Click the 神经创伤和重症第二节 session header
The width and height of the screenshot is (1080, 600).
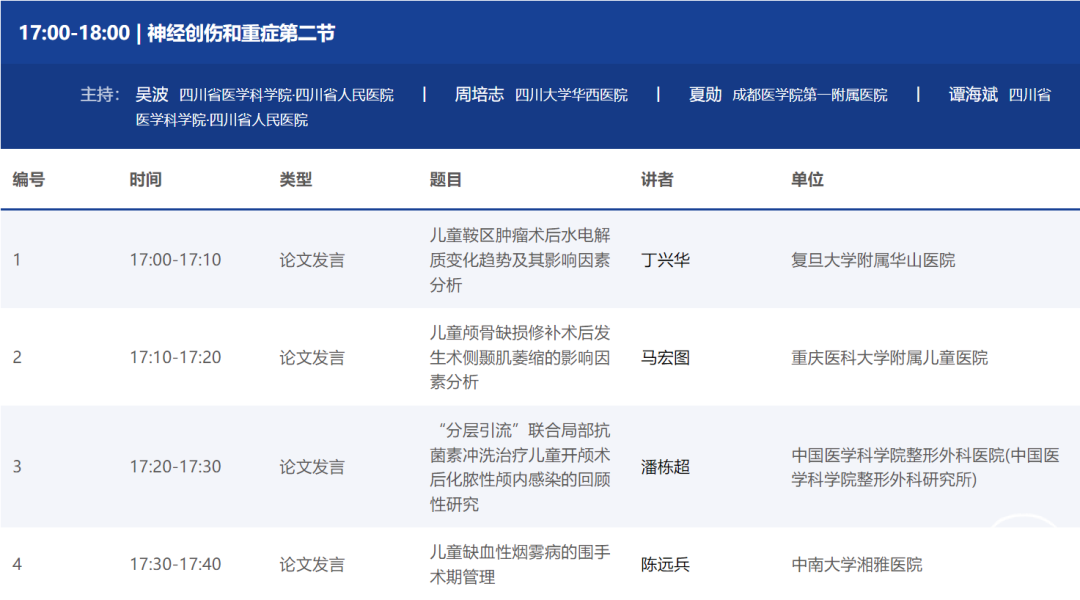pyautogui.click(x=177, y=33)
